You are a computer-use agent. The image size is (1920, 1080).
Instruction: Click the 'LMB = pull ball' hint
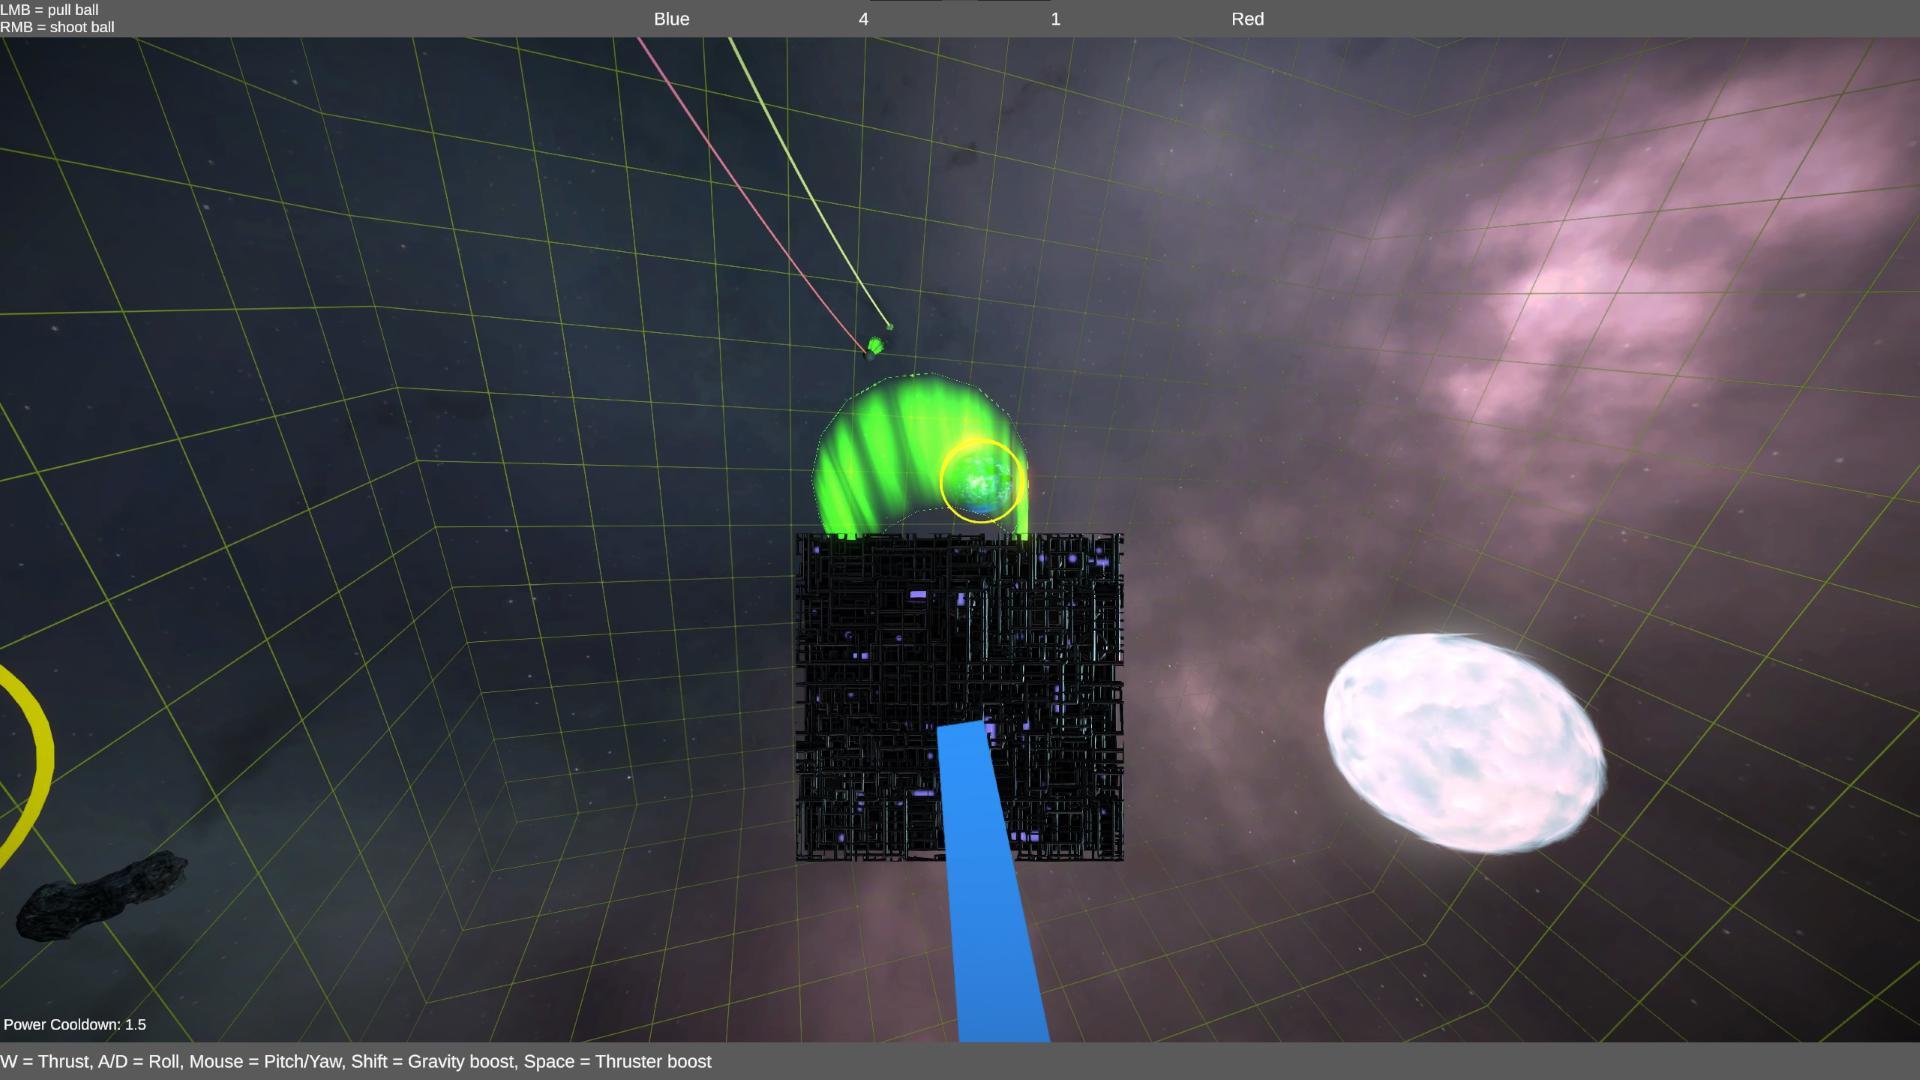pyautogui.click(x=50, y=9)
